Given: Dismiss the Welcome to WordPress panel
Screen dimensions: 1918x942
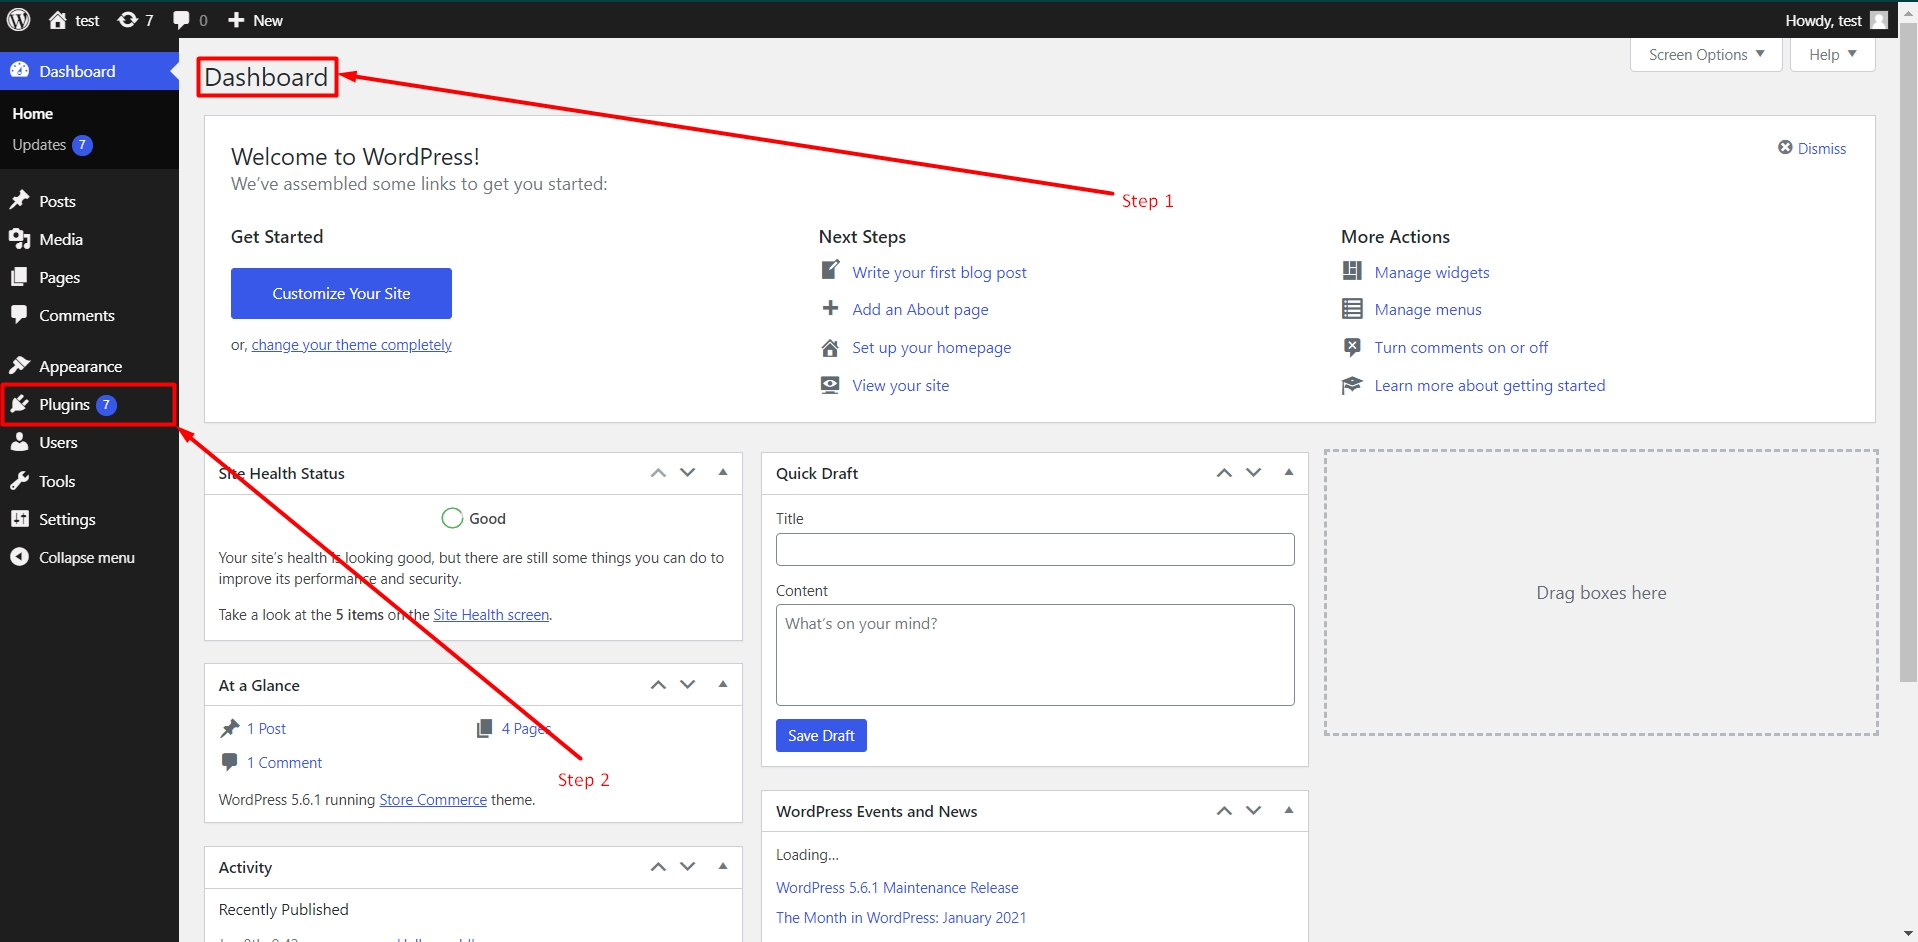Looking at the screenshot, I should click(1812, 148).
